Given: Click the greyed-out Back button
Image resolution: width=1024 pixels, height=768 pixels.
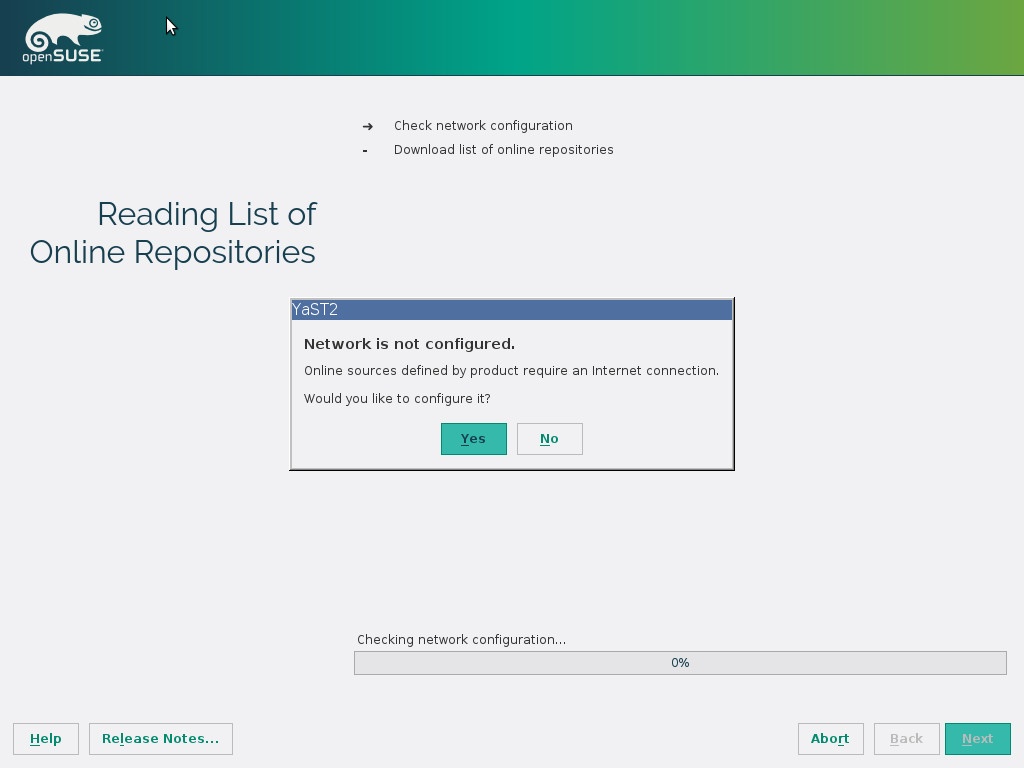Looking at the screenshot, I should [906, 739].
